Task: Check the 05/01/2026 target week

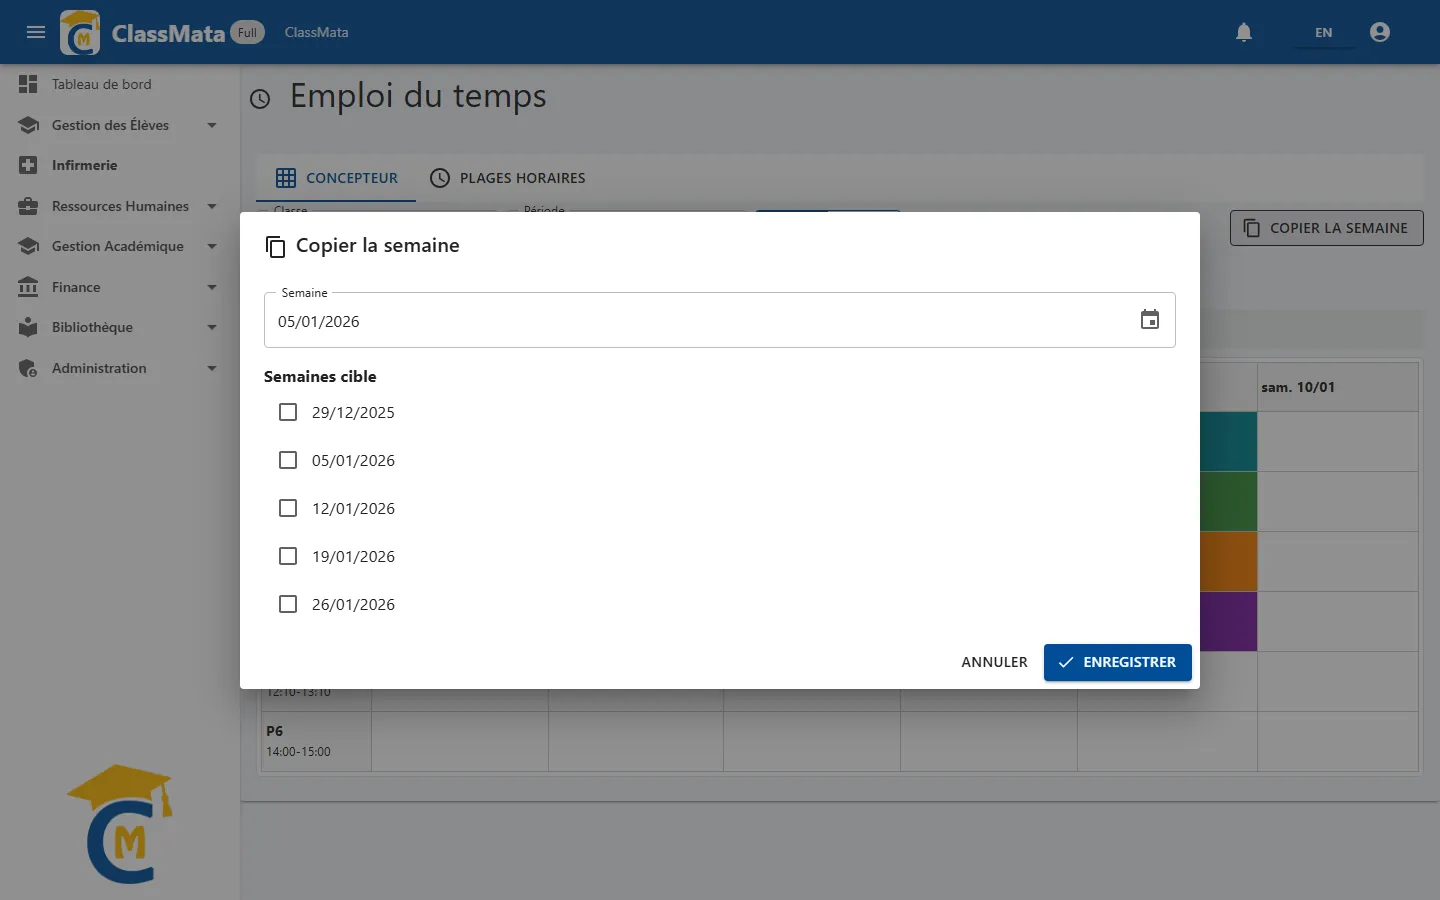Action: [288, 460]
